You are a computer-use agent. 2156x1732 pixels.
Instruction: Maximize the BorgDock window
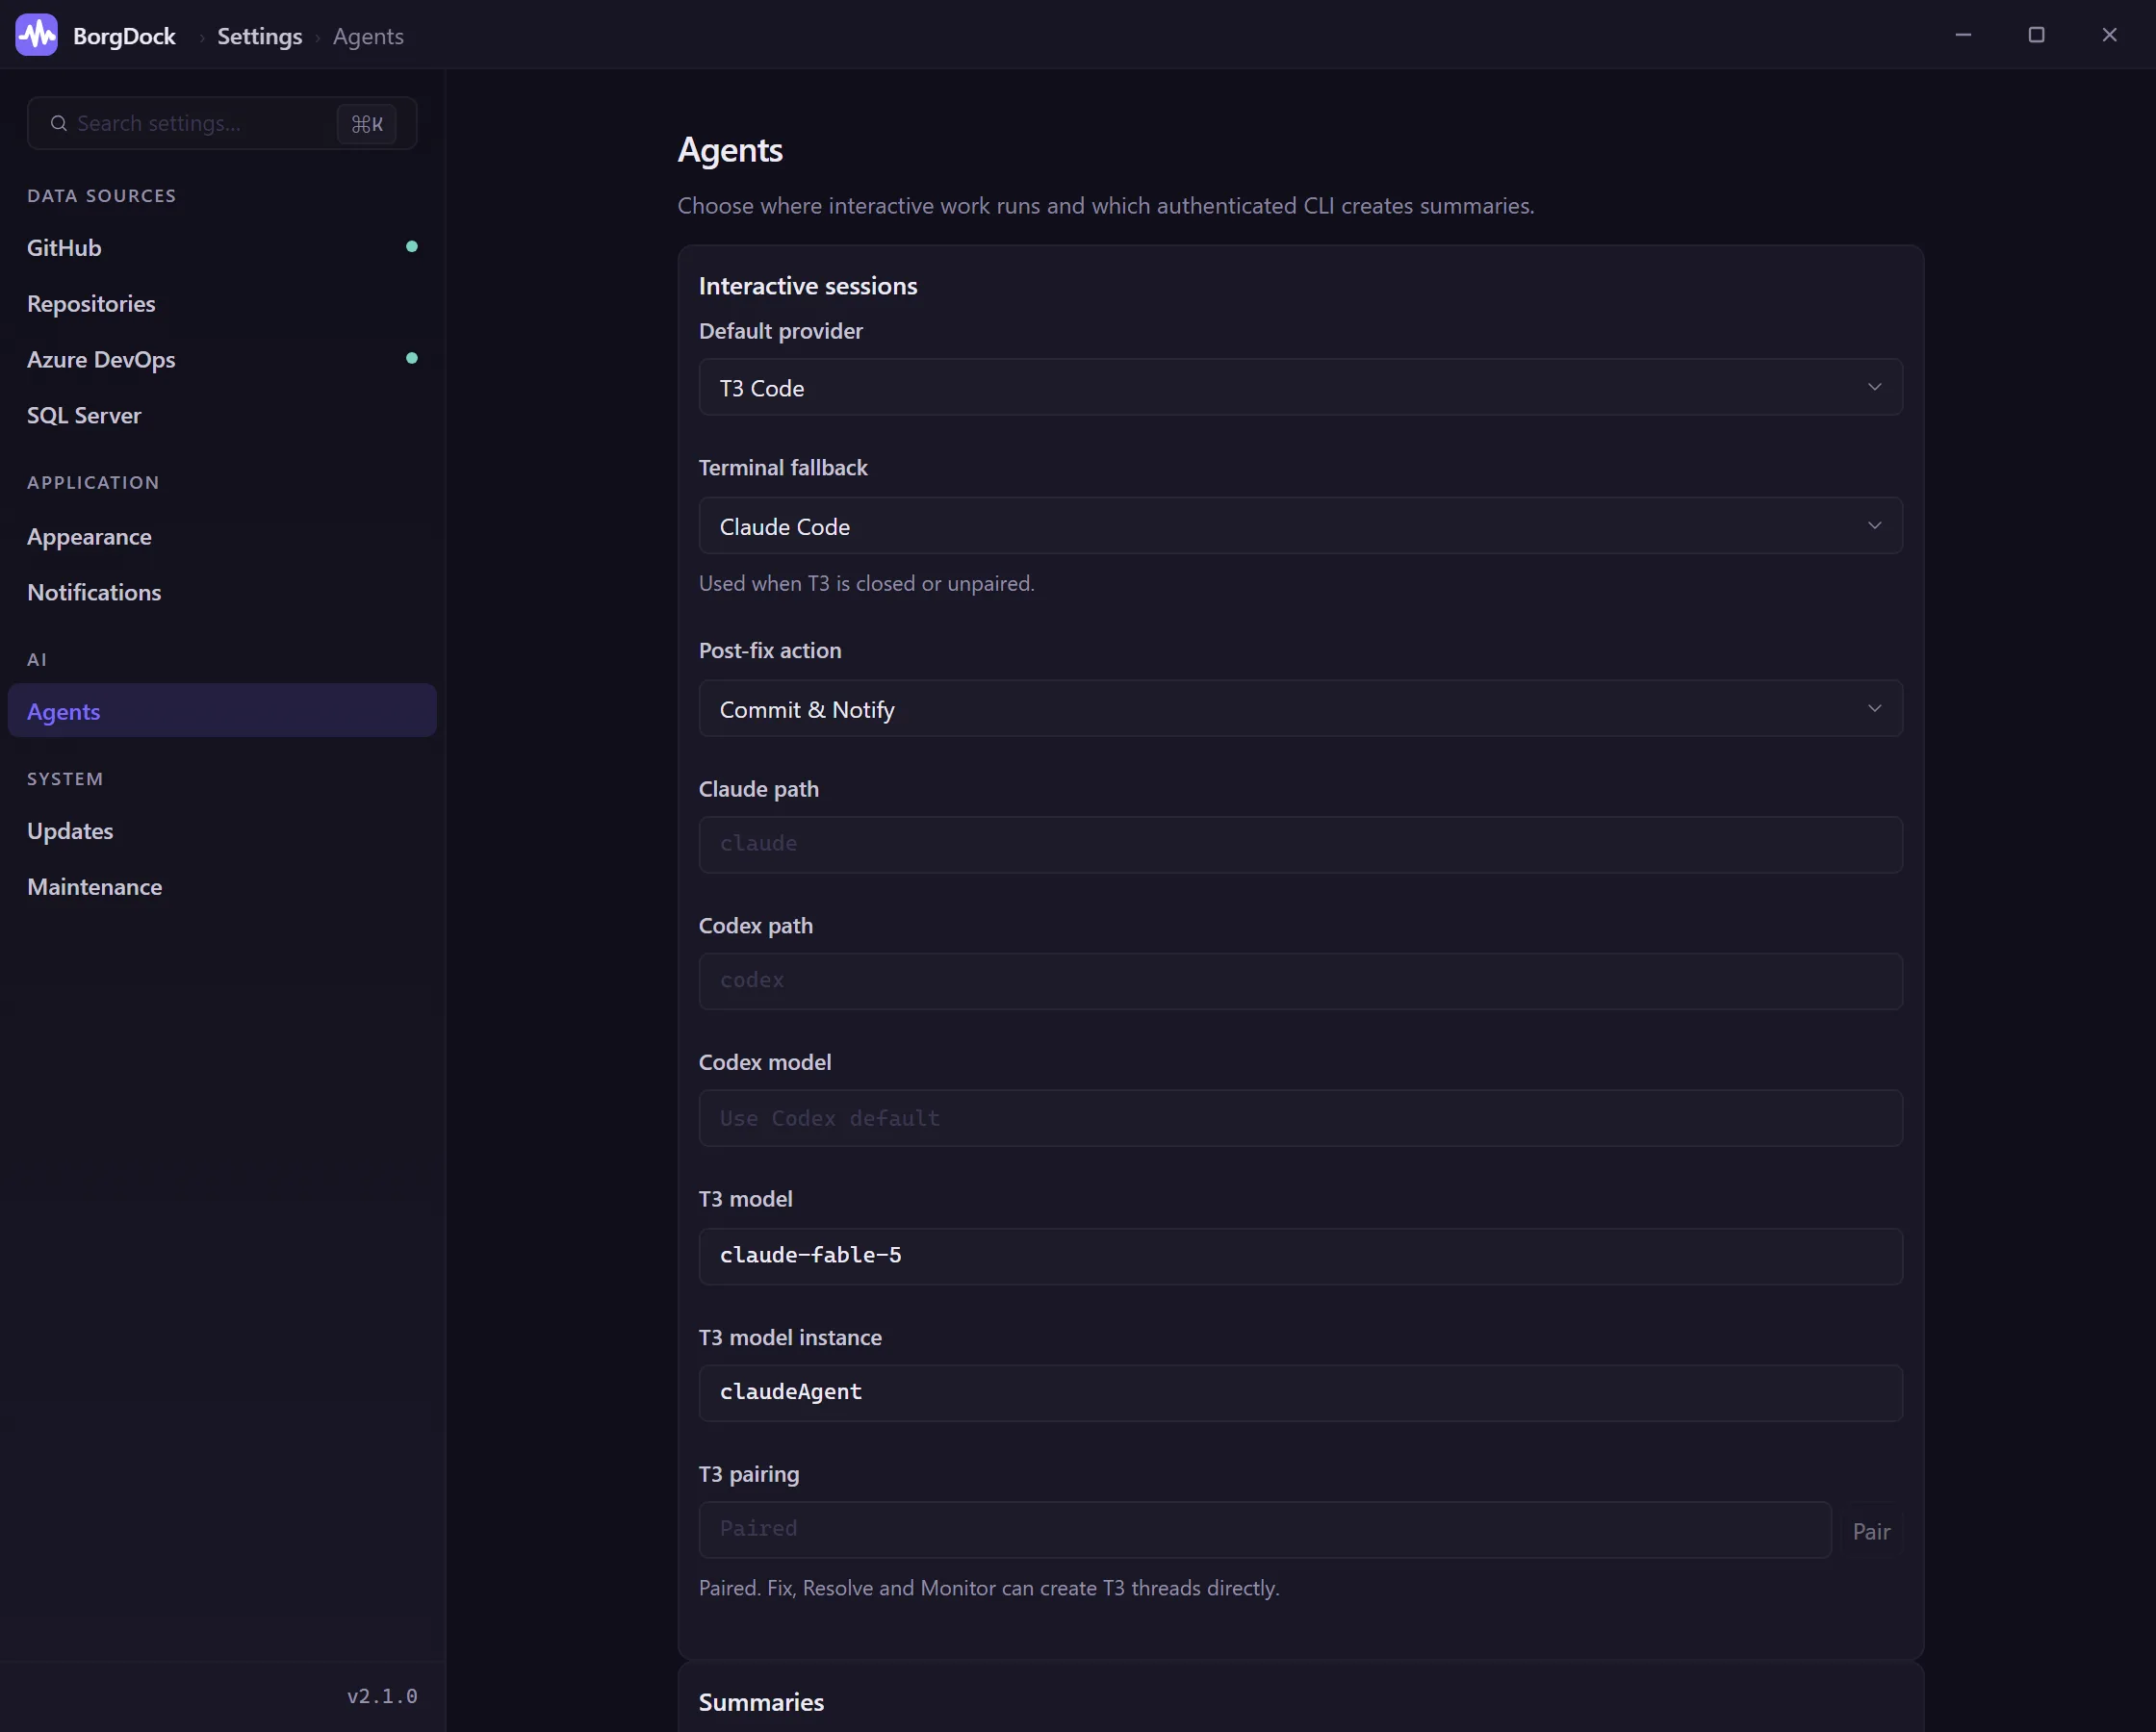pos(2036,35)
